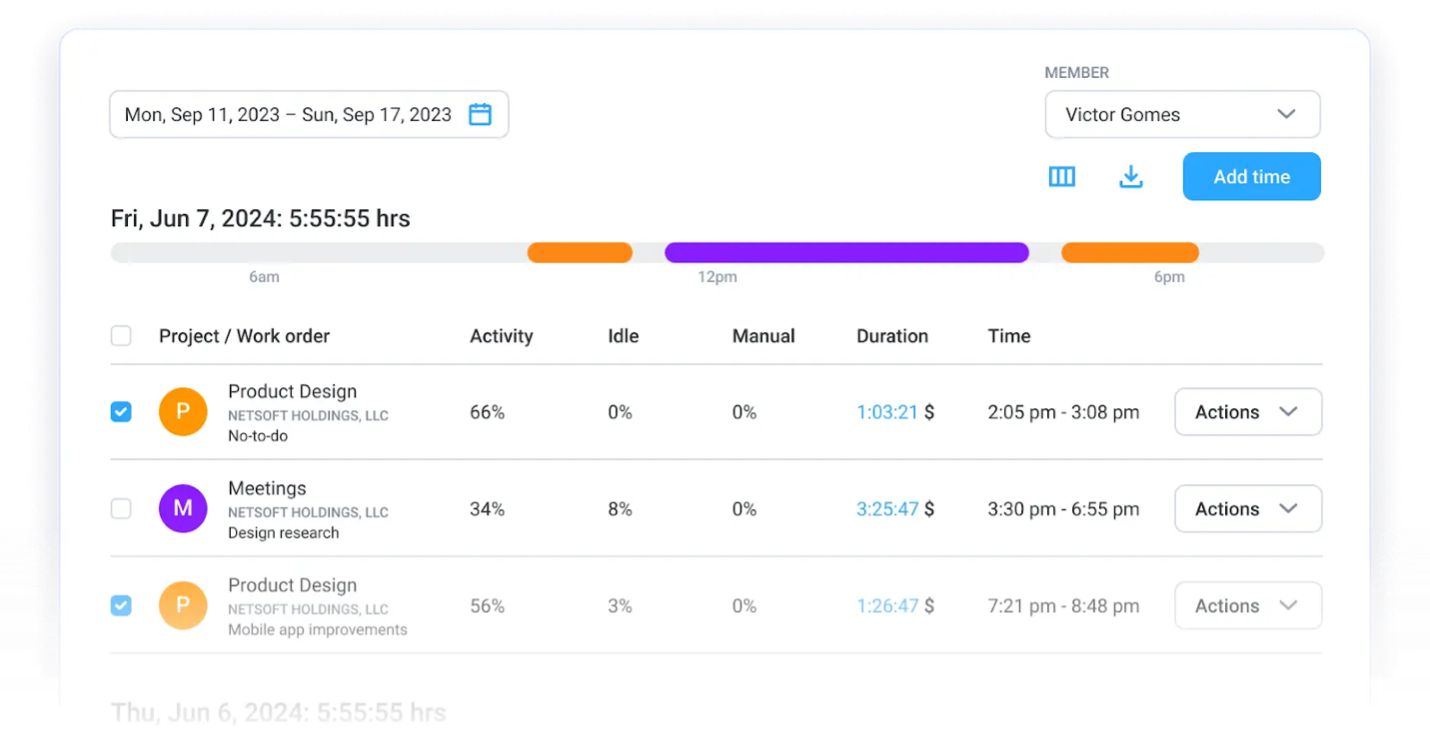Click the Product Design avatar, Mobile app improvements row
This screenshot has width=1430, height=745.
click(x=183, y=606)
